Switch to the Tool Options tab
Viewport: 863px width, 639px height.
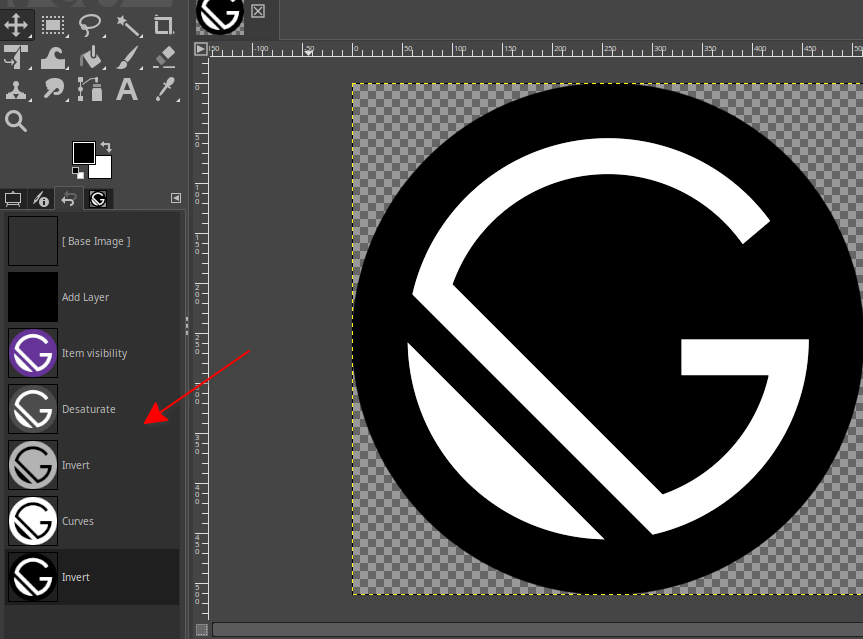coord(14,199)
